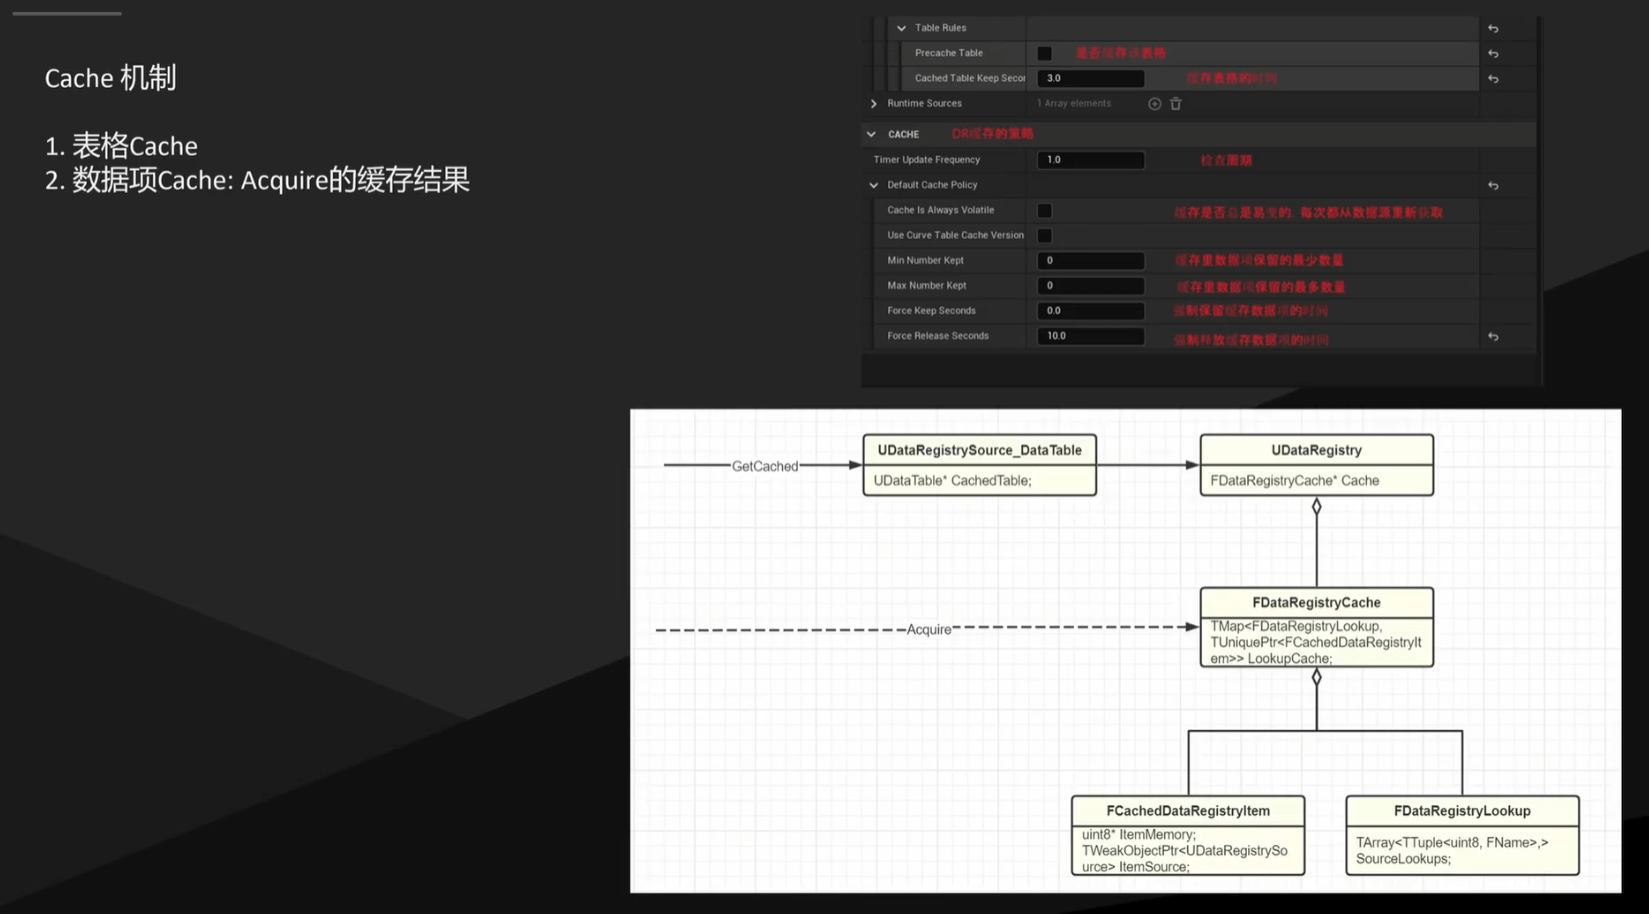Click the Force Keep Seconds field
Image resolution: width=1649 pixels, height=914 pixels.
pos(1090,311)
